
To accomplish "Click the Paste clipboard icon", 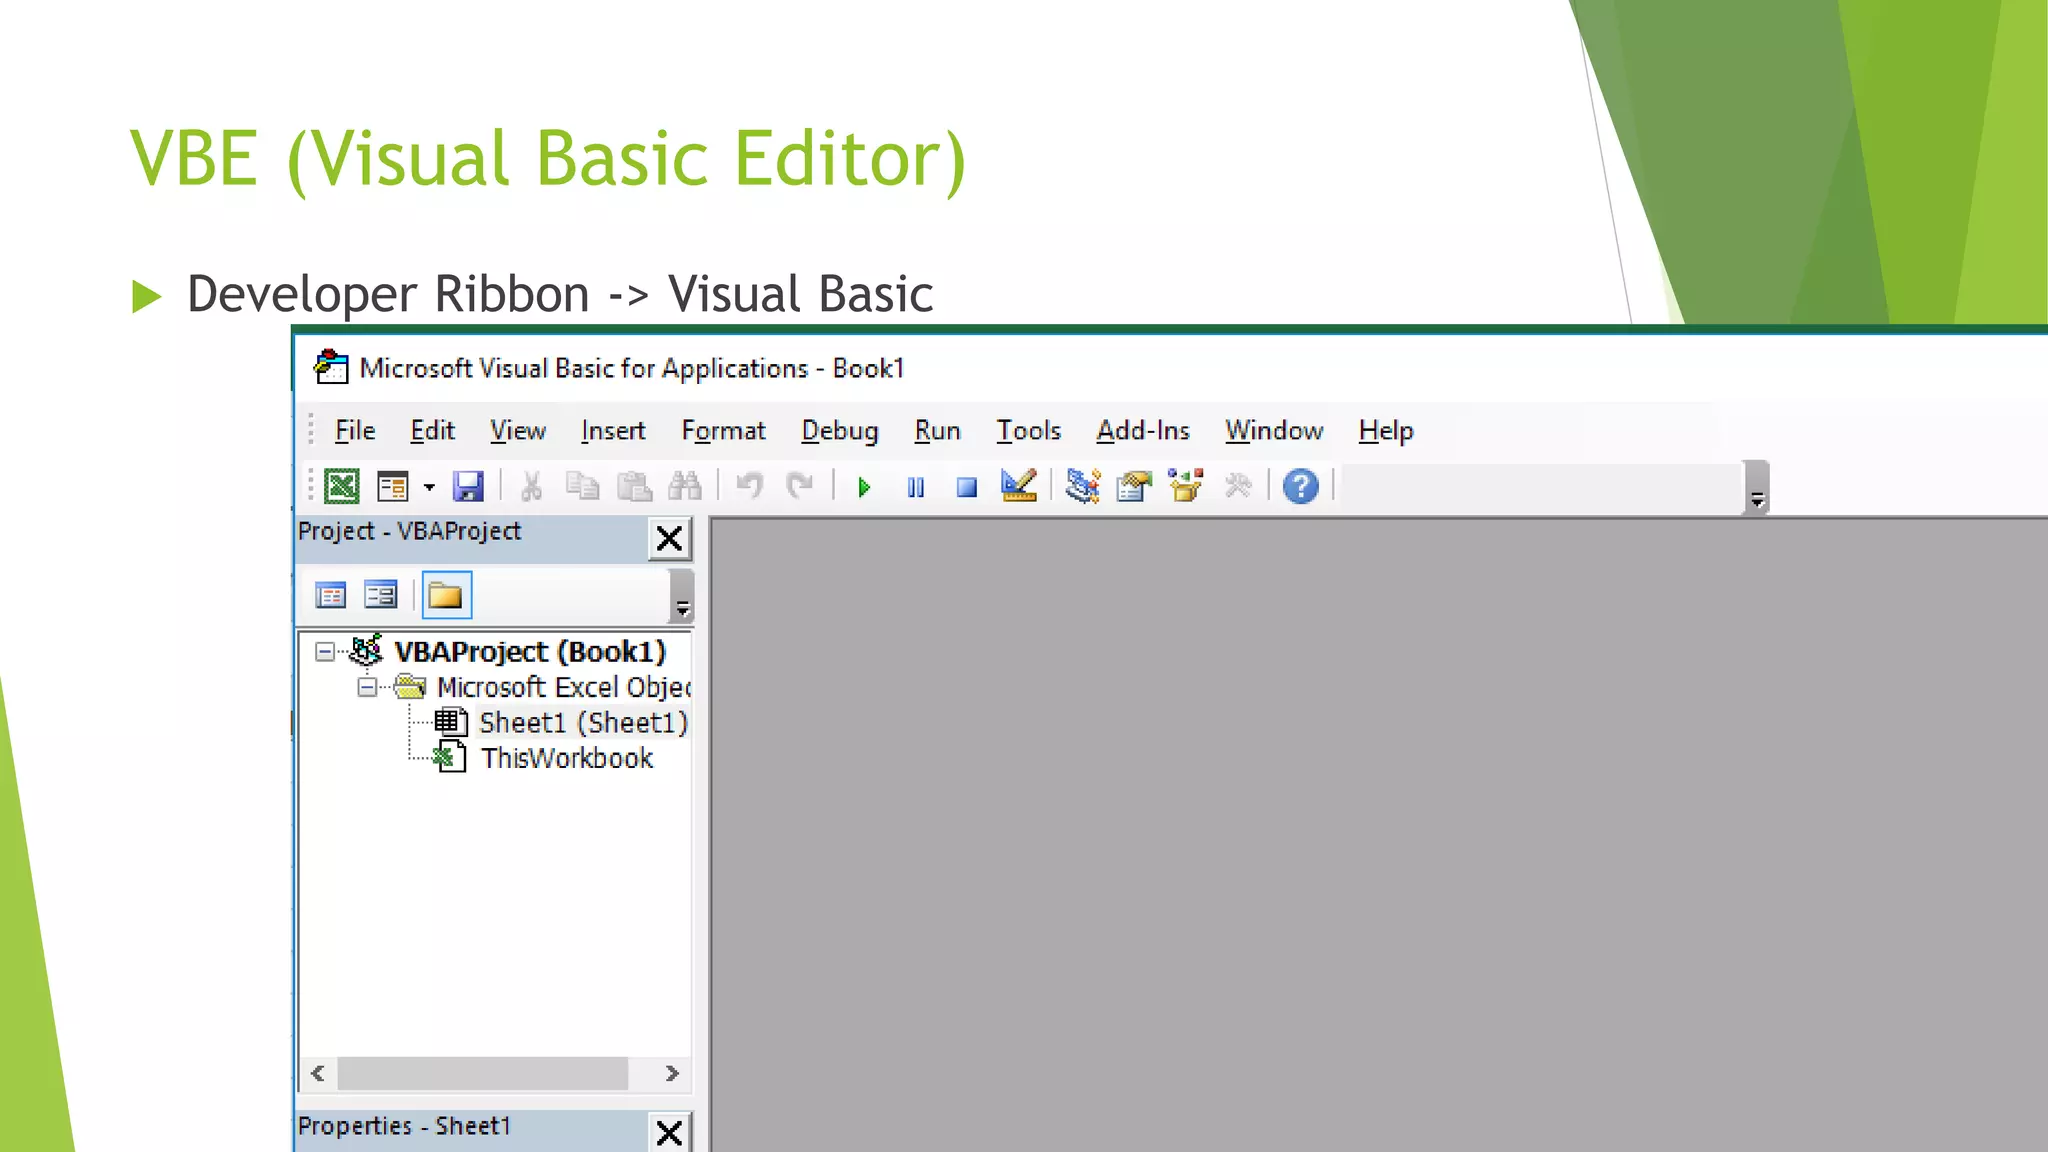I will pos(634,487).
